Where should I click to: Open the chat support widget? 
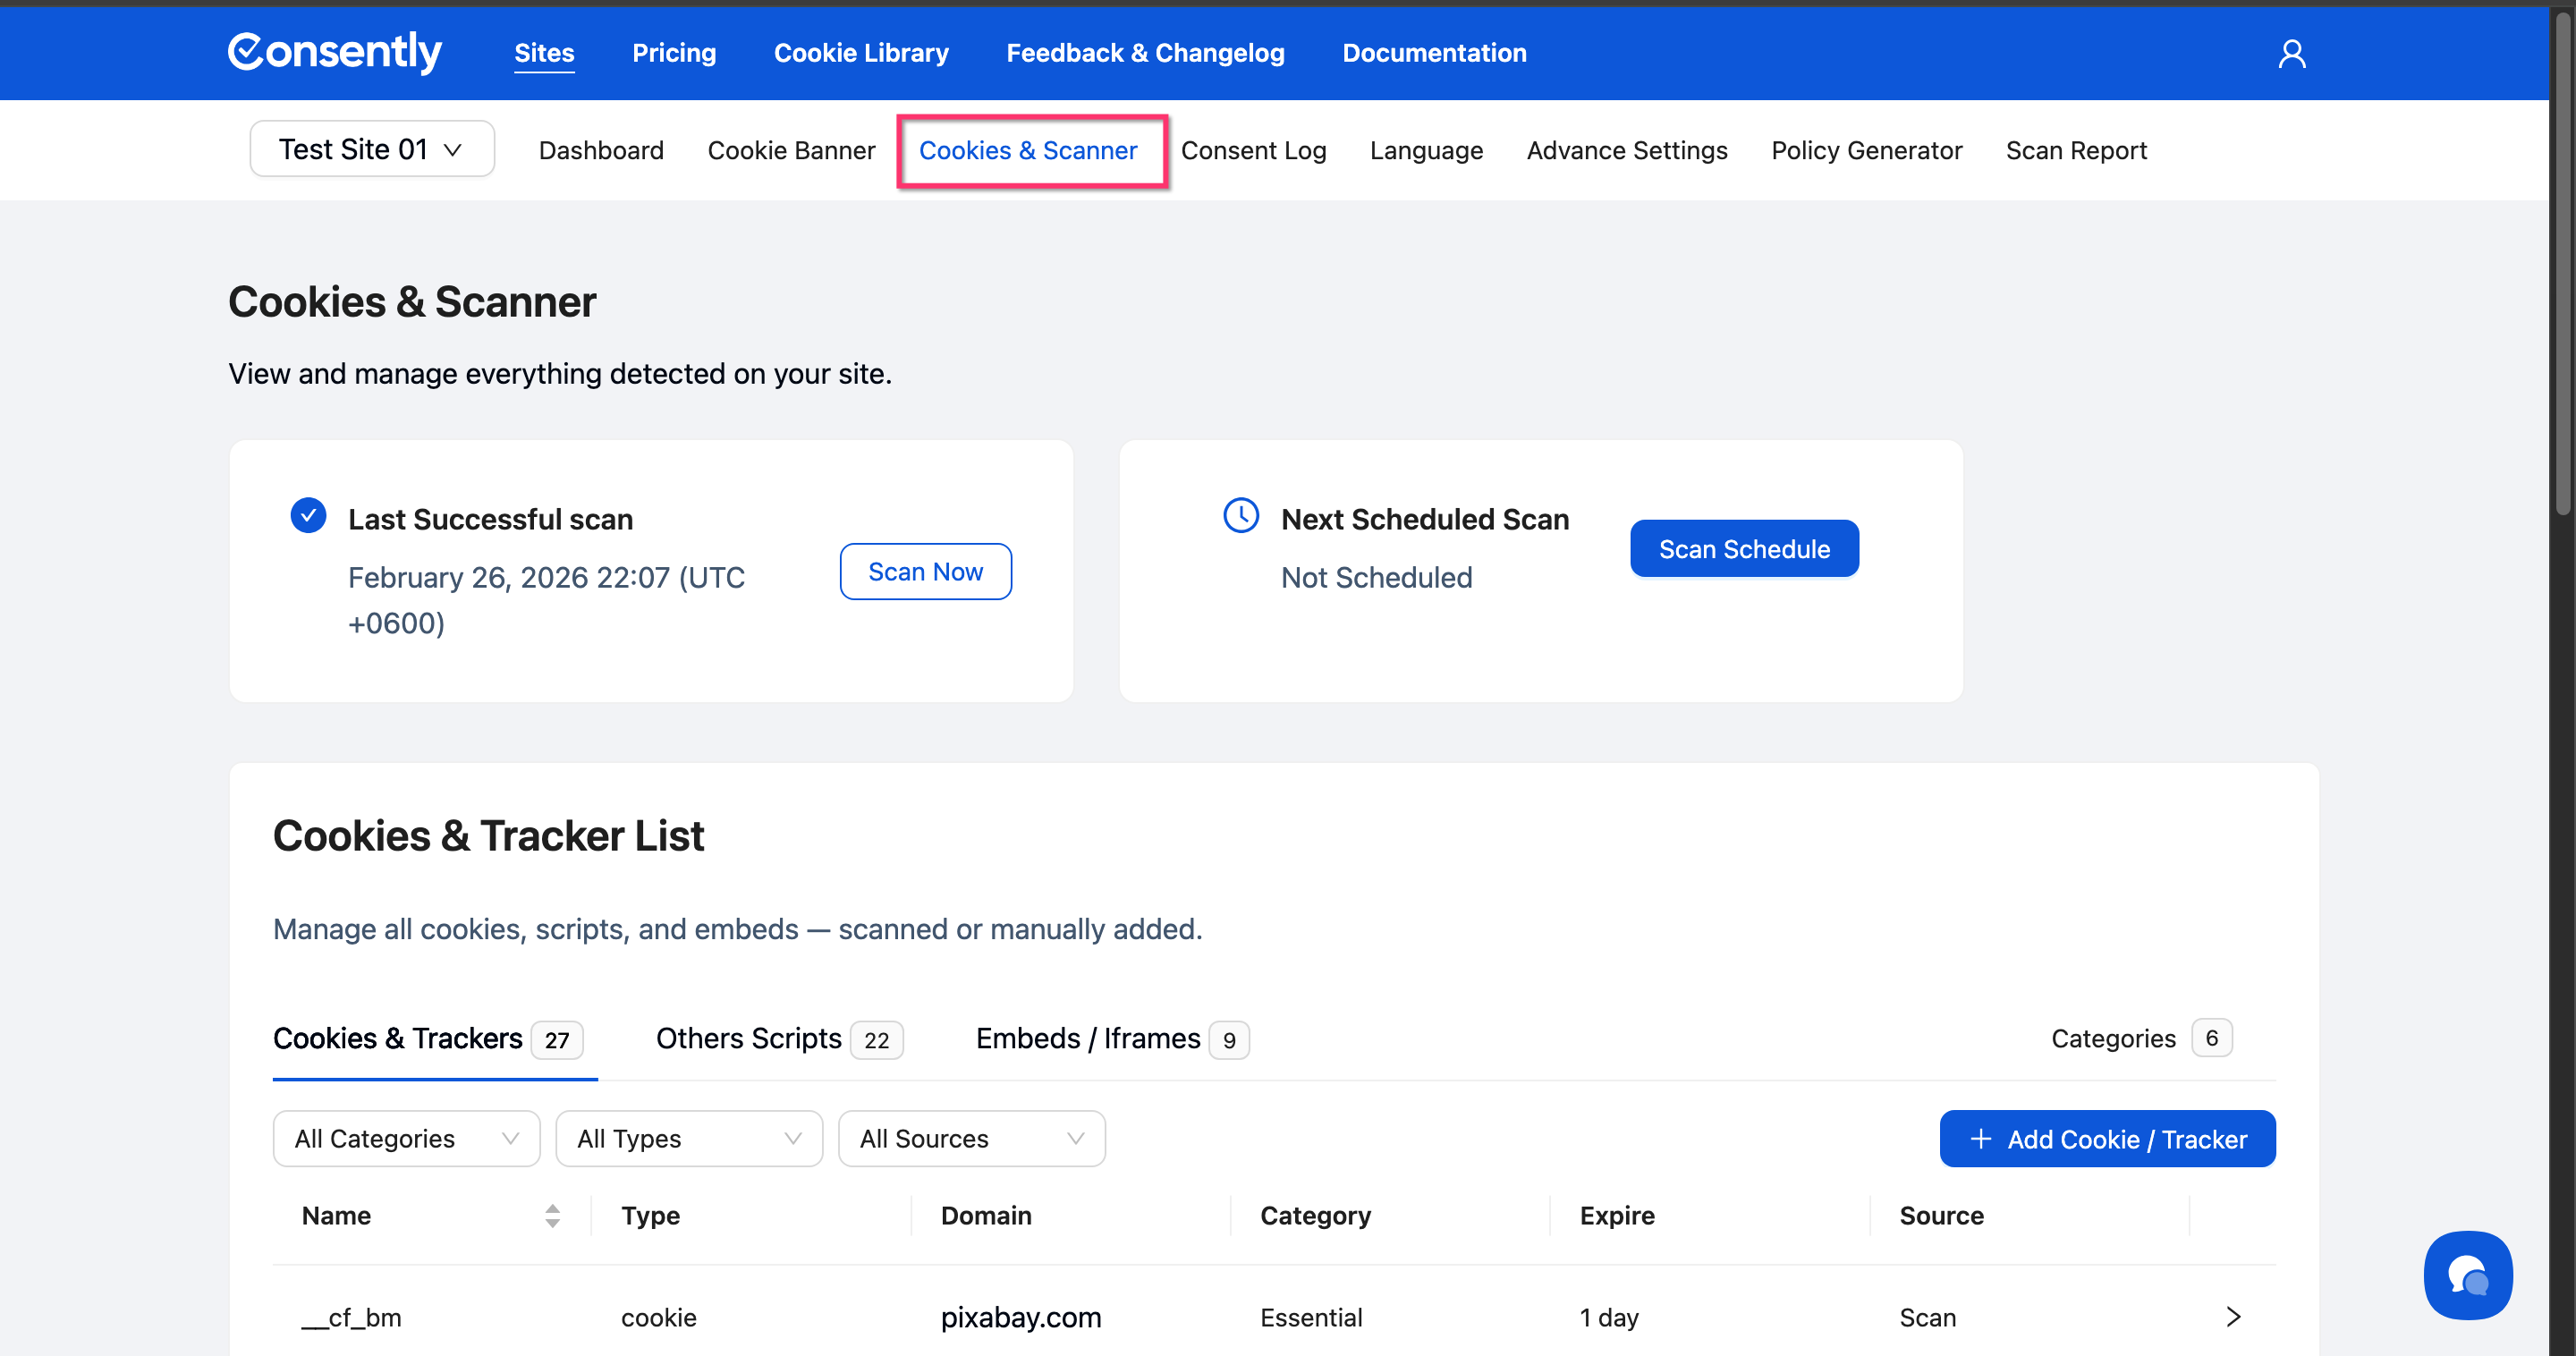(x=2467, y=1275)
